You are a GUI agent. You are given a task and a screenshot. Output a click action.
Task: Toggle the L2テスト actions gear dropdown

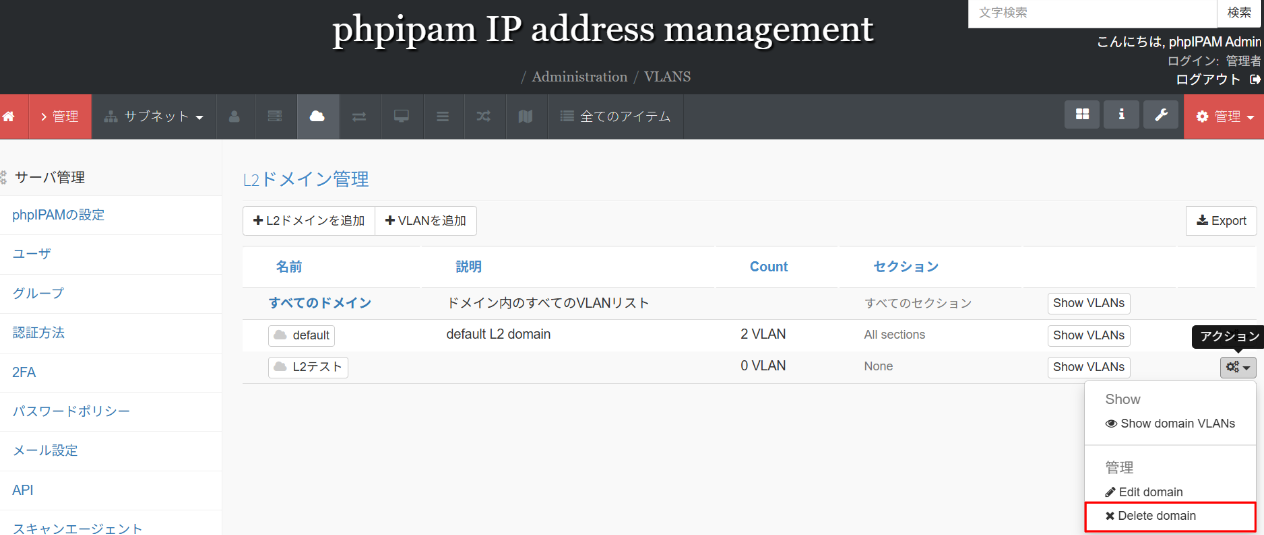coord(1238,368)
